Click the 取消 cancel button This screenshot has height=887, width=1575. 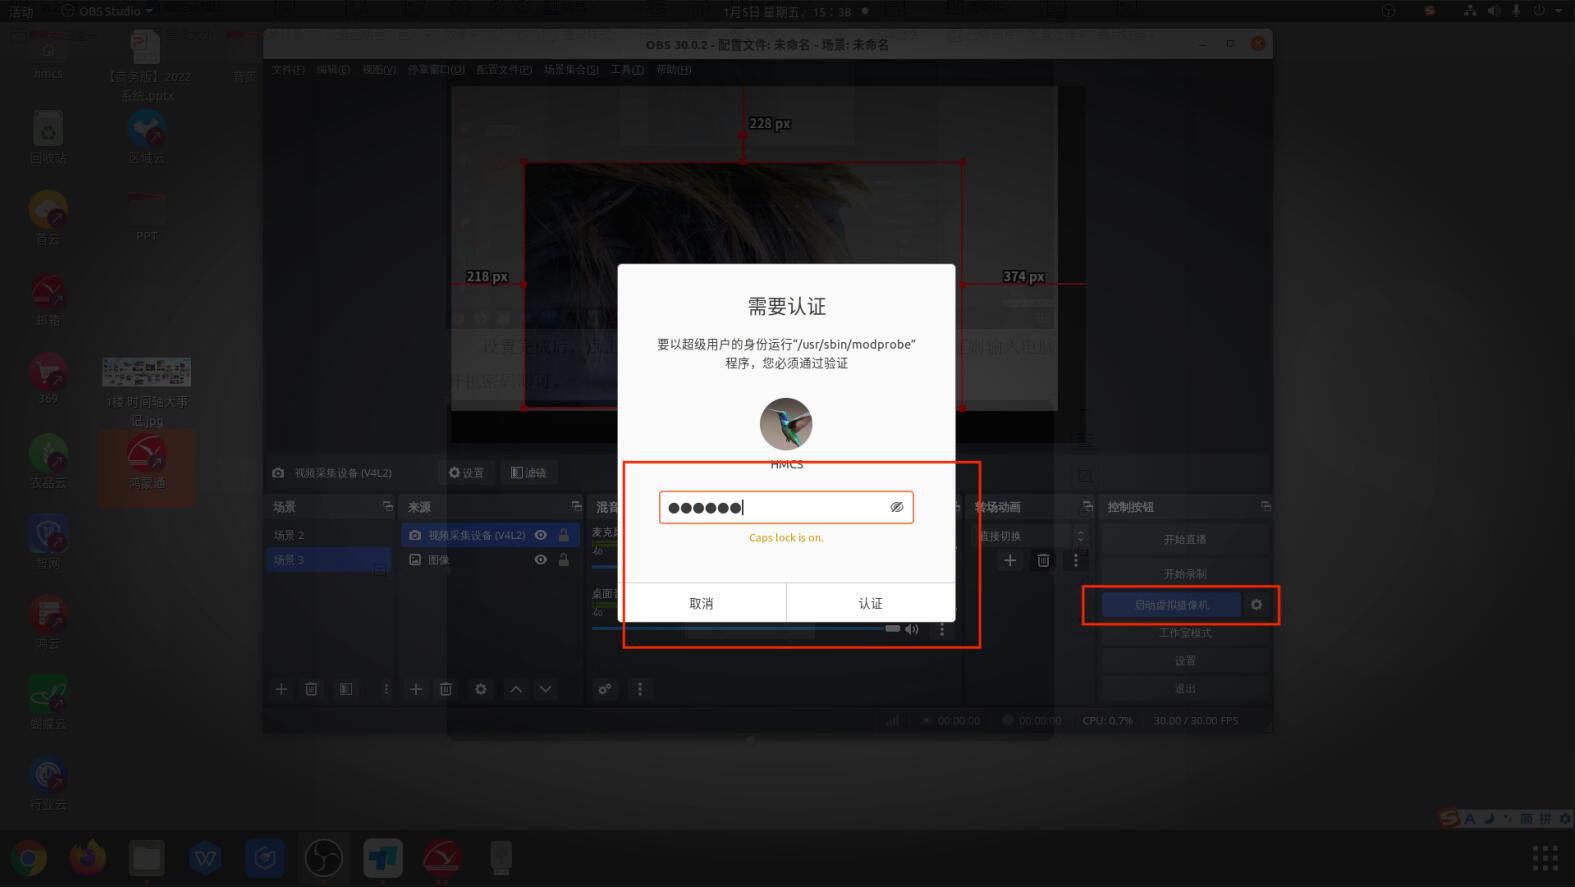(701, 603)
